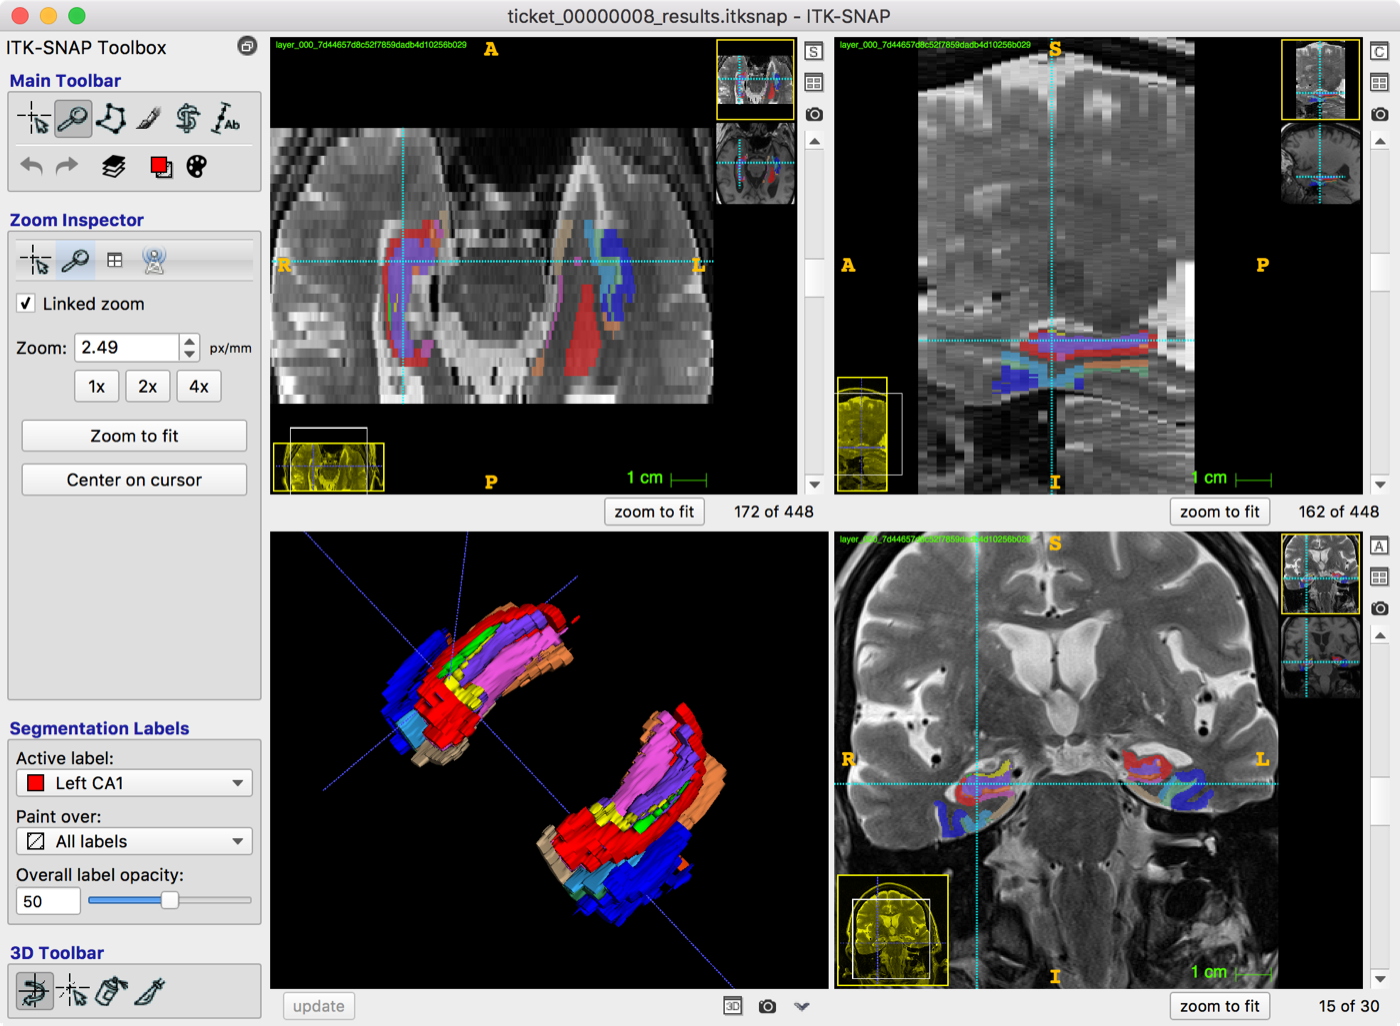The width and height of the screenshot is (1400, 1026).
Task: Click the Center on cursor button
Action: pos(134,480)
